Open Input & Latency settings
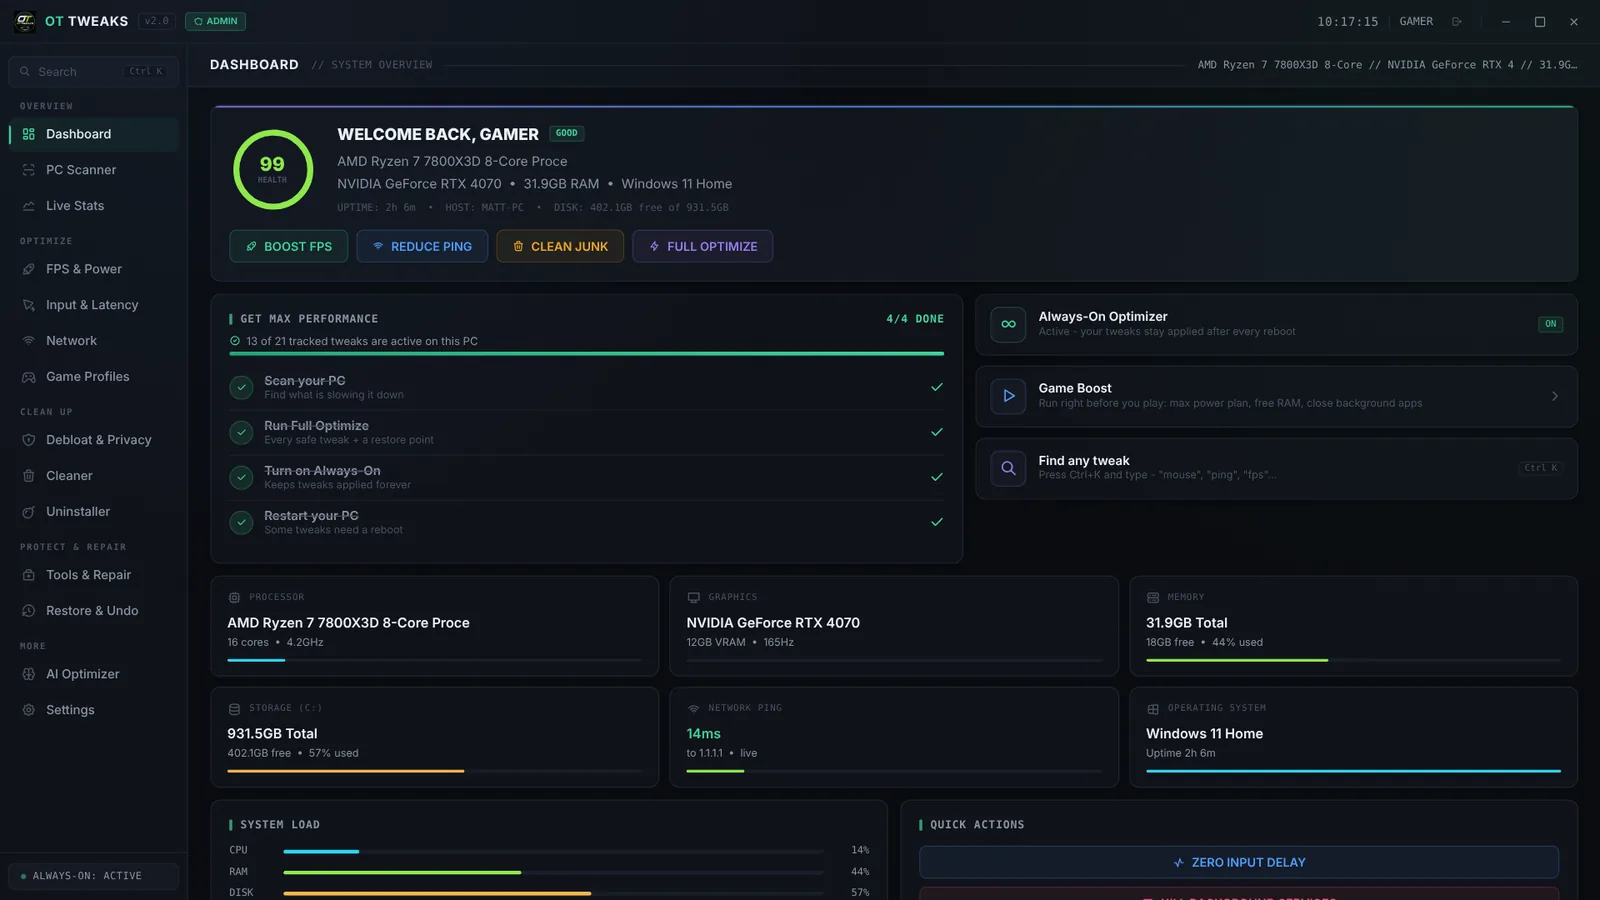Screen dimensions: 1600x900 [93, 305]
